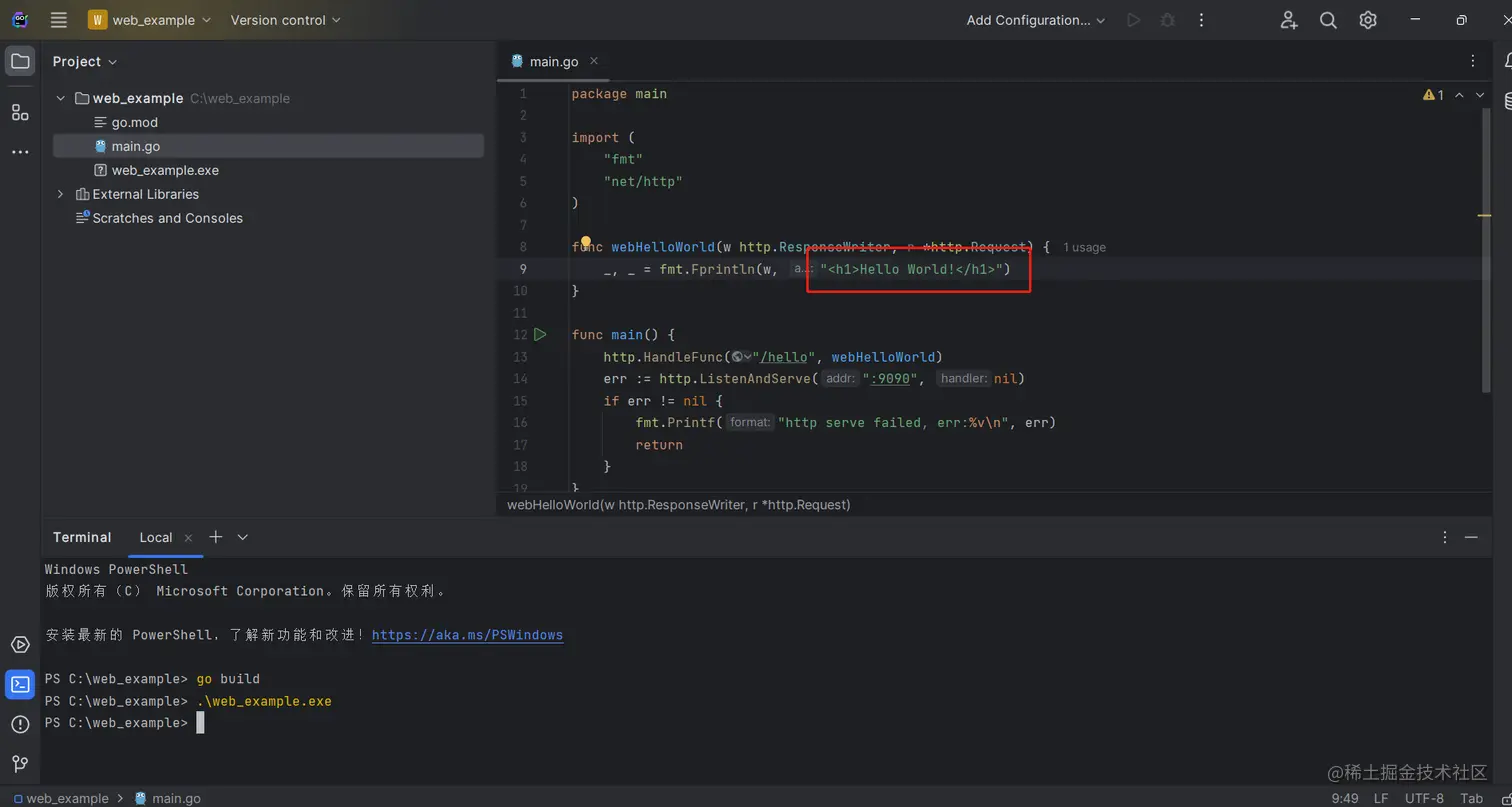
Task: Open Add Configuration dropdown
Action: coord(1036,20)
